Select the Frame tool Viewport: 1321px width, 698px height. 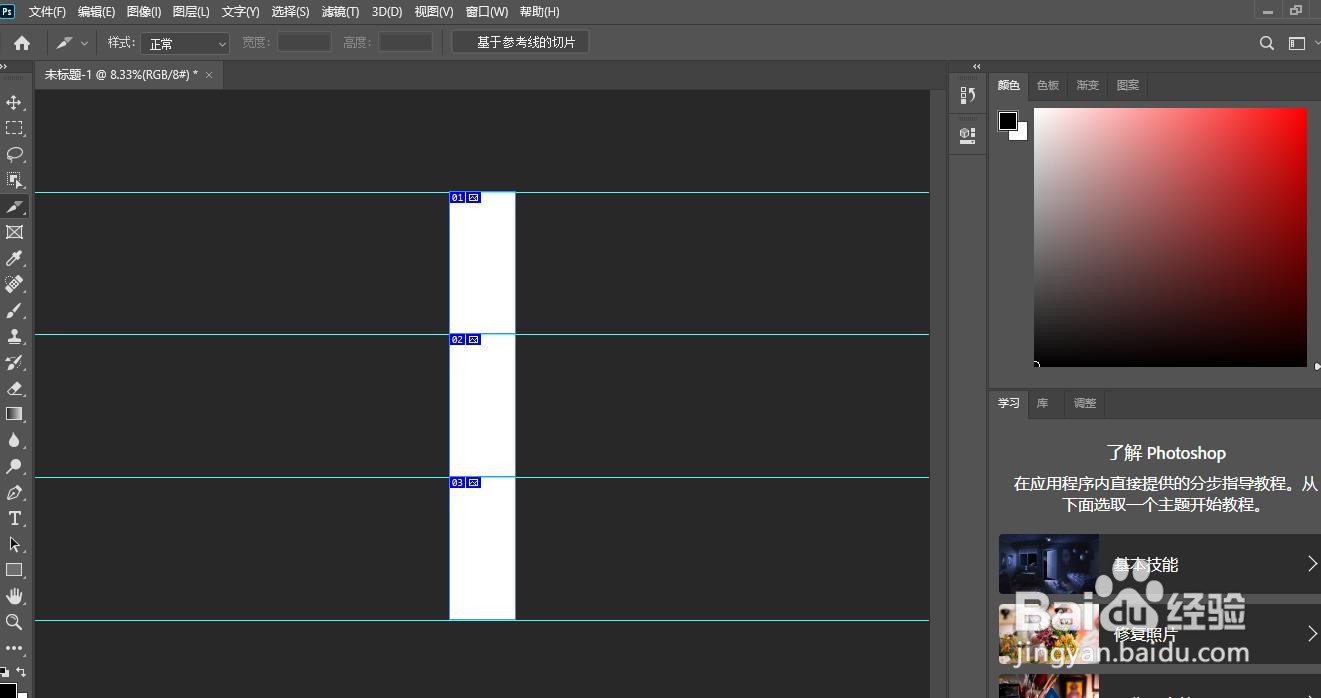14,232
